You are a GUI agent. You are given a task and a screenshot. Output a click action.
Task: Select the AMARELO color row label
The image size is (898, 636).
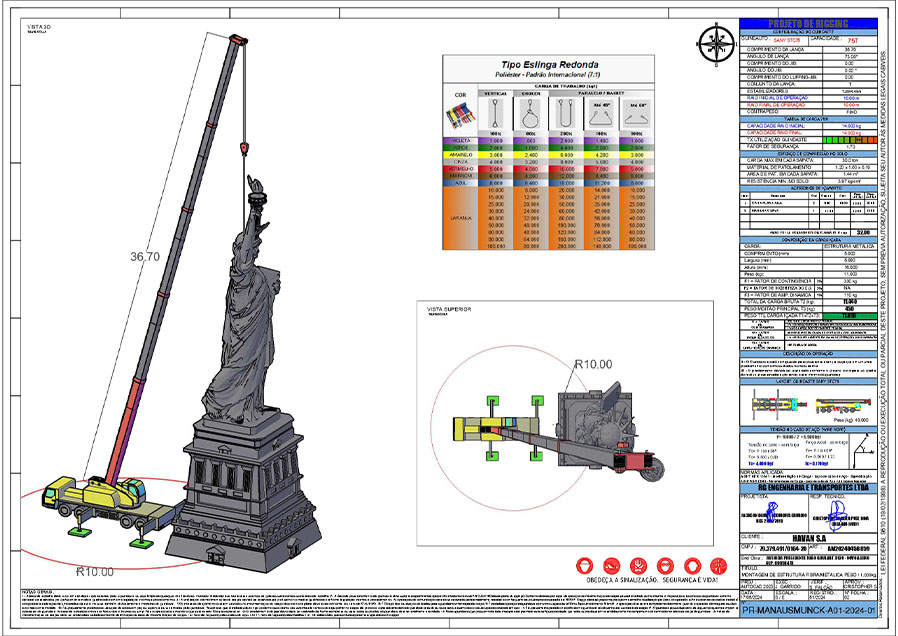point(460,155)
